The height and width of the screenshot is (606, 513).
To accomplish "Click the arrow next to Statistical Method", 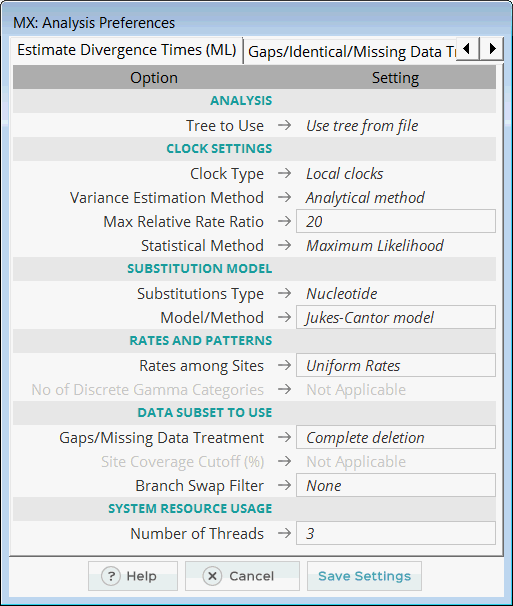I will pos(285,245).
